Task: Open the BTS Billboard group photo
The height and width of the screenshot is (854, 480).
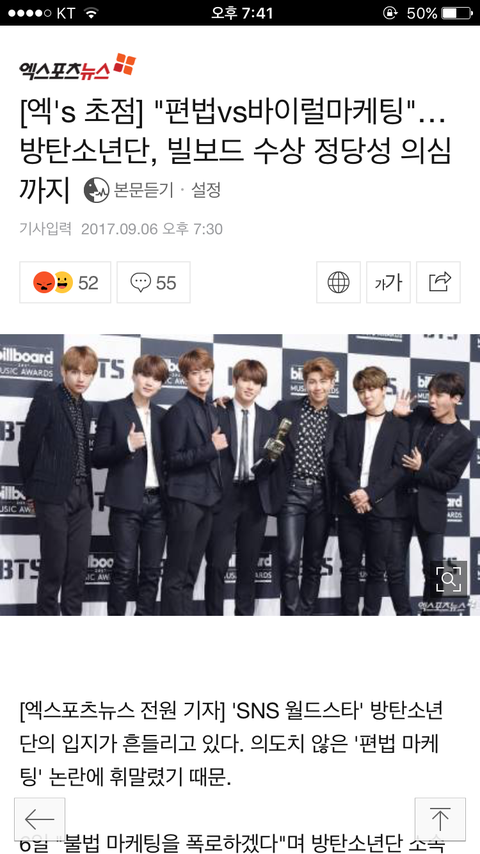Action: [x=240, y=475]
